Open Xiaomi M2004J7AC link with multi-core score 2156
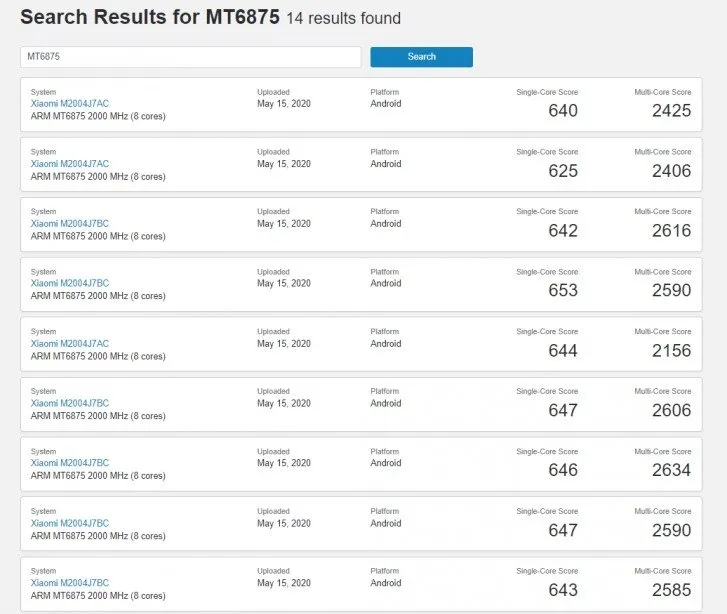Viewport: 727px width, 614px height. [70, 344]
